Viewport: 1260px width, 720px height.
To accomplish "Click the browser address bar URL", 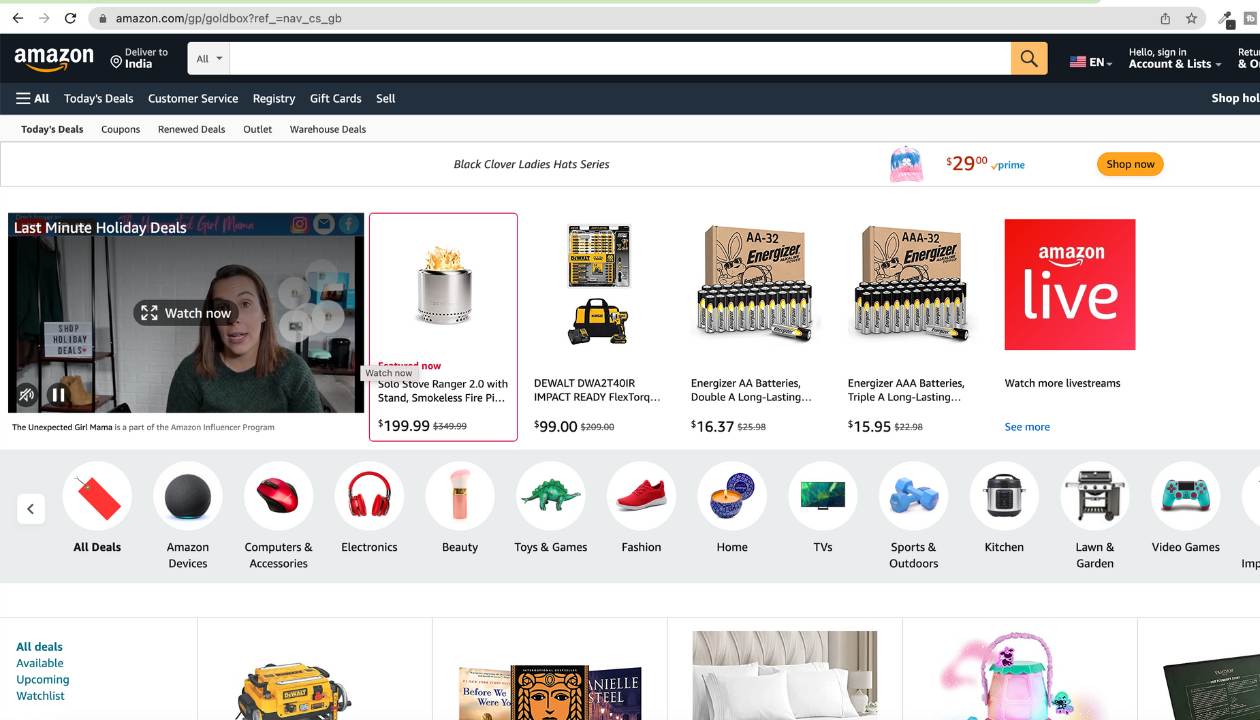I will pyautogui.click(x=228, y=18).
